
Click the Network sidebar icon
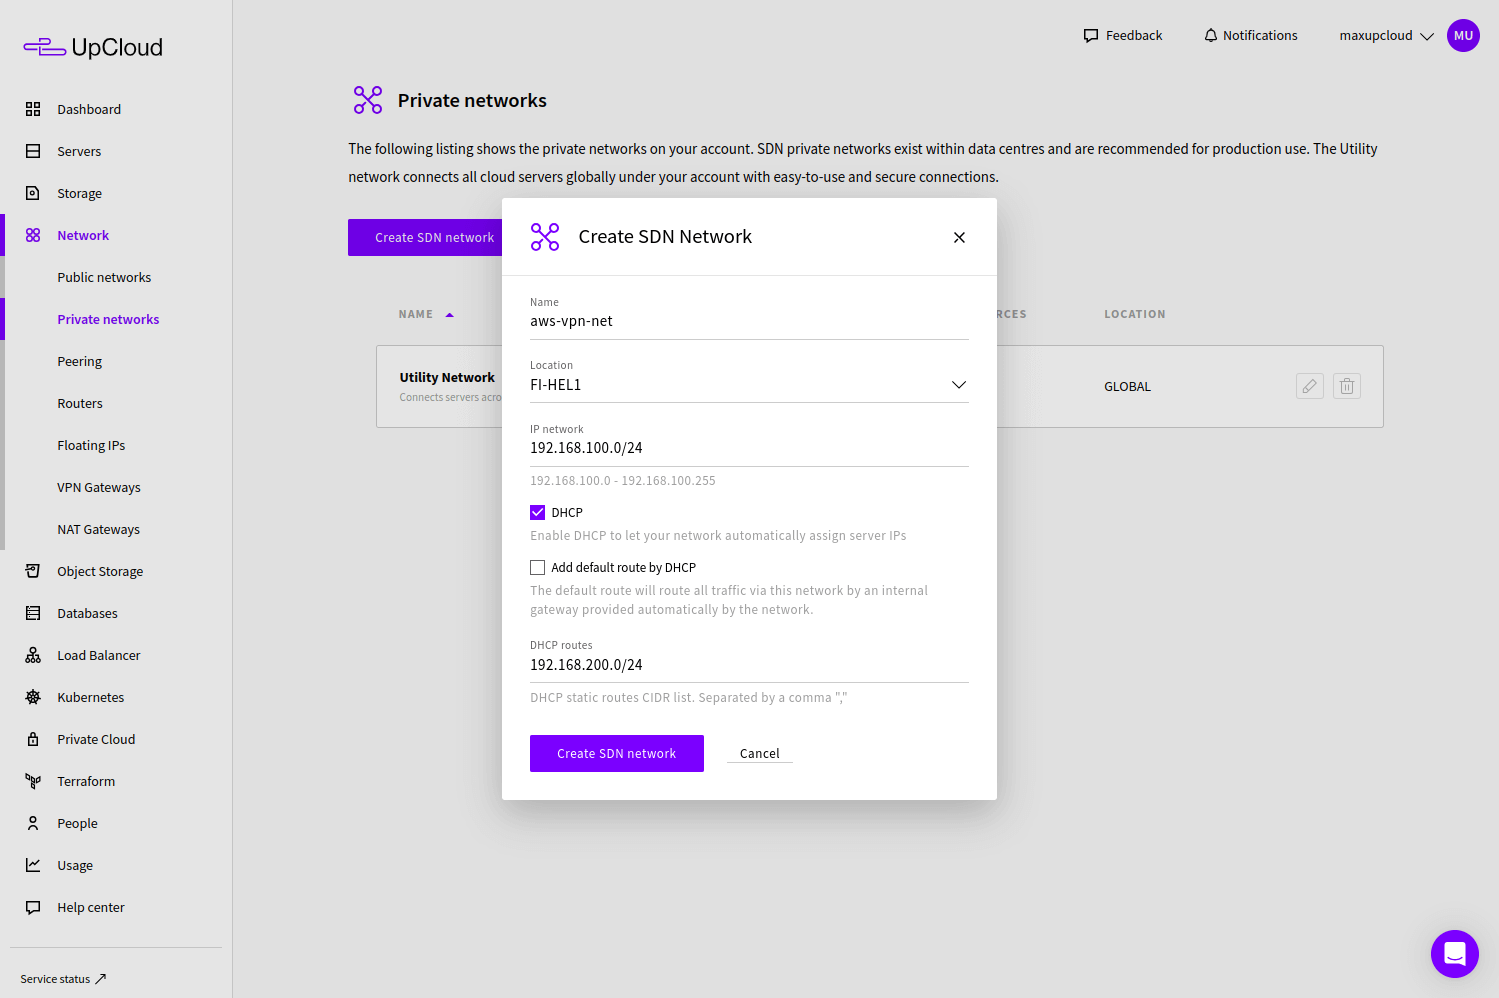[x=33, y=235]
